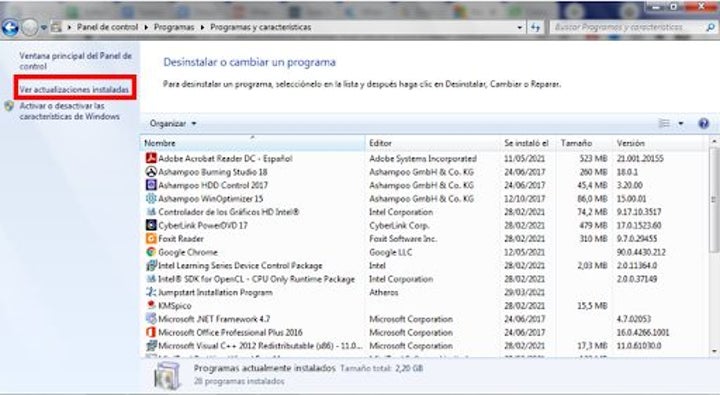Sort by the Se instaló el column header
This screenshot has width=720, height=395.
pos(528,143)
